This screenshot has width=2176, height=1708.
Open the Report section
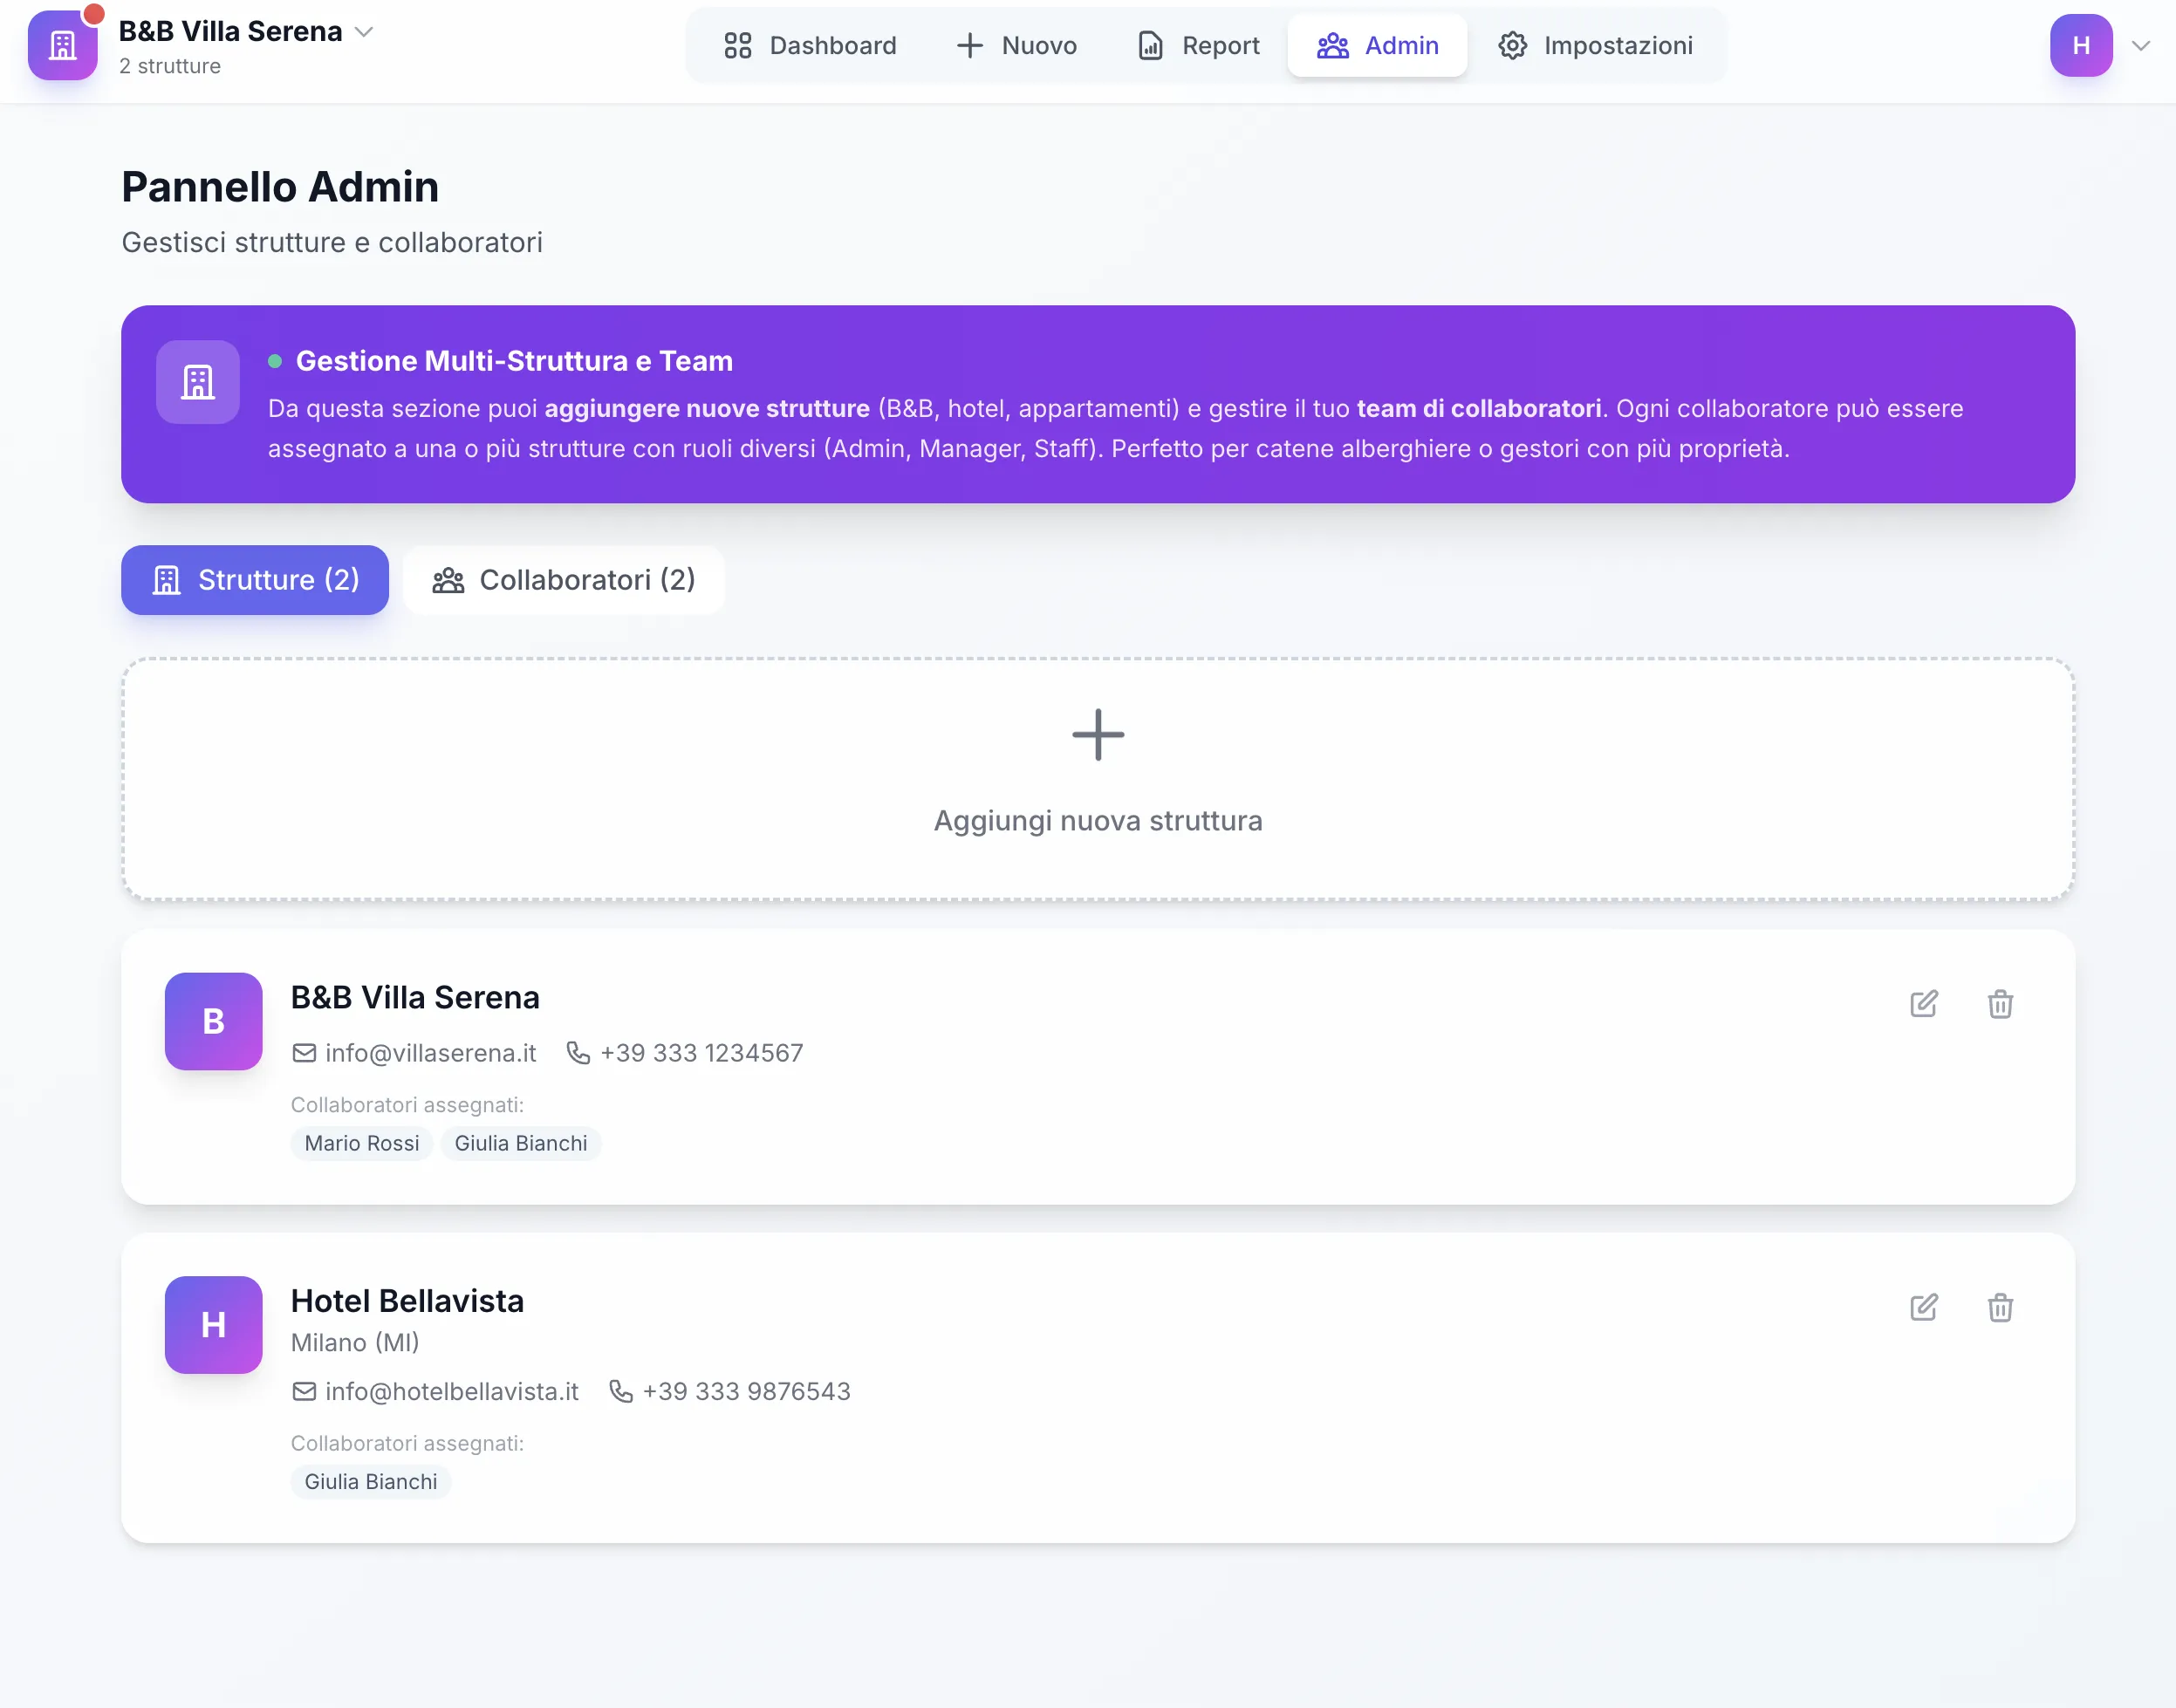tap(1198, 45)
